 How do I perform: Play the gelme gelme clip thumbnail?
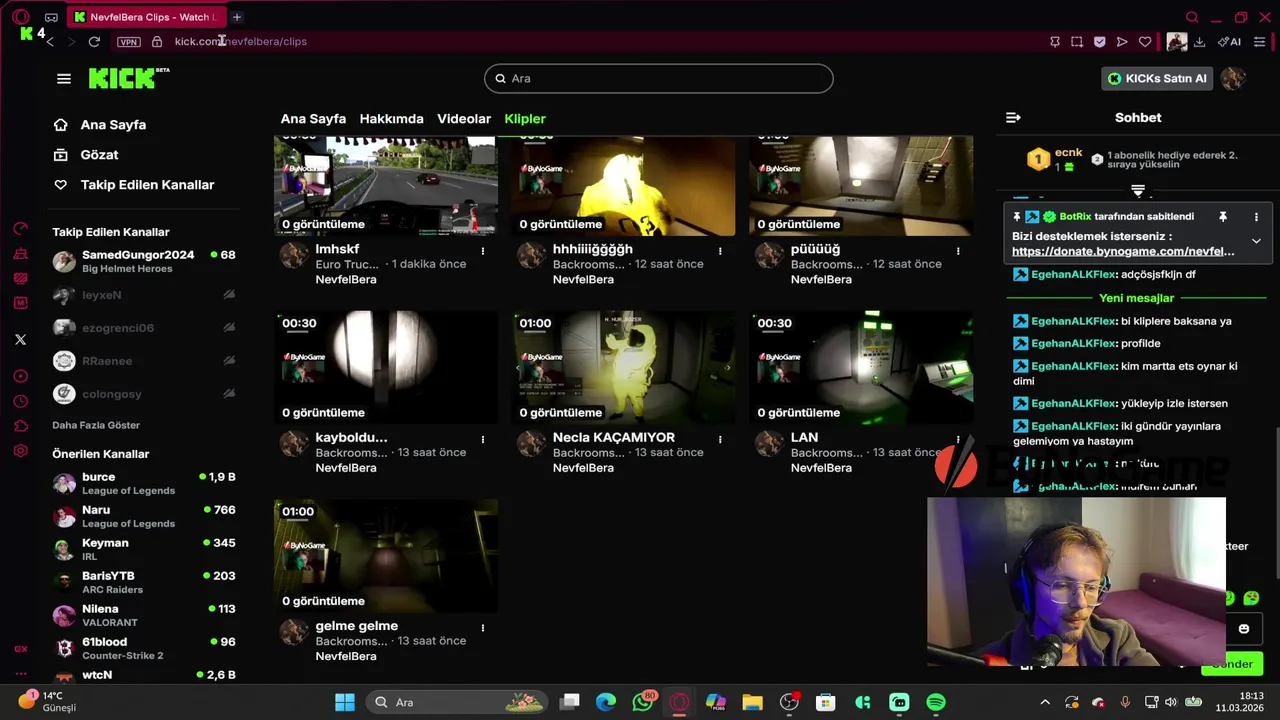386,556
